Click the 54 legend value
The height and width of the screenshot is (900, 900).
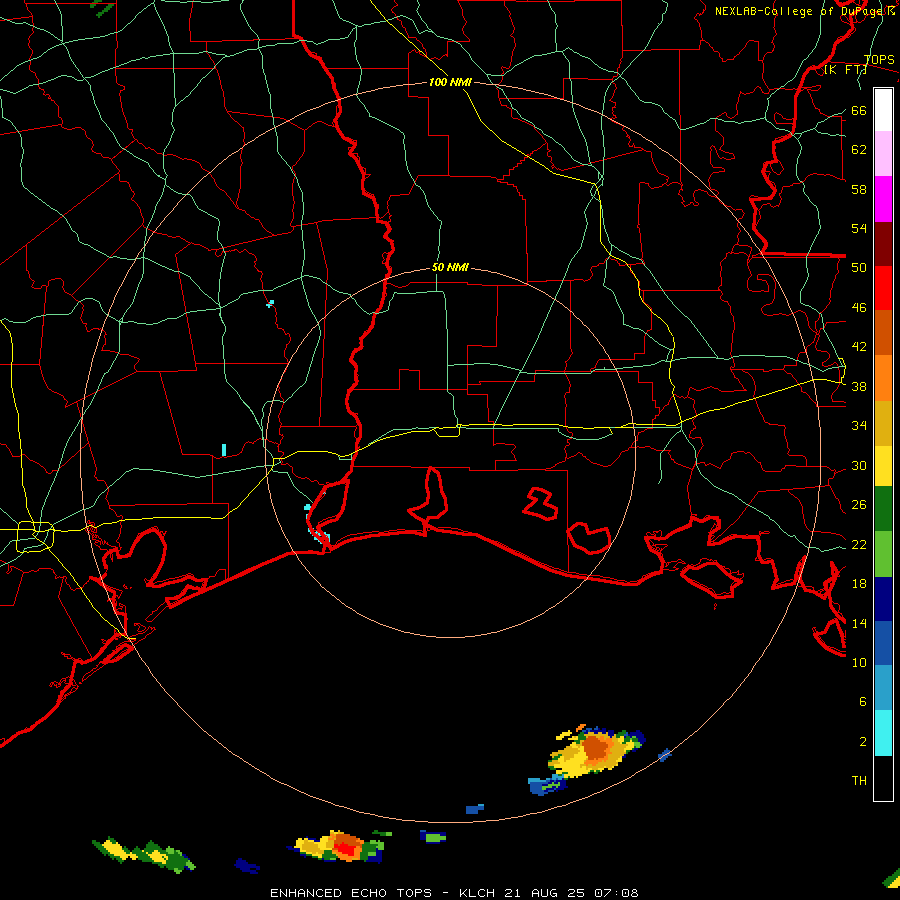click(859, 228)
